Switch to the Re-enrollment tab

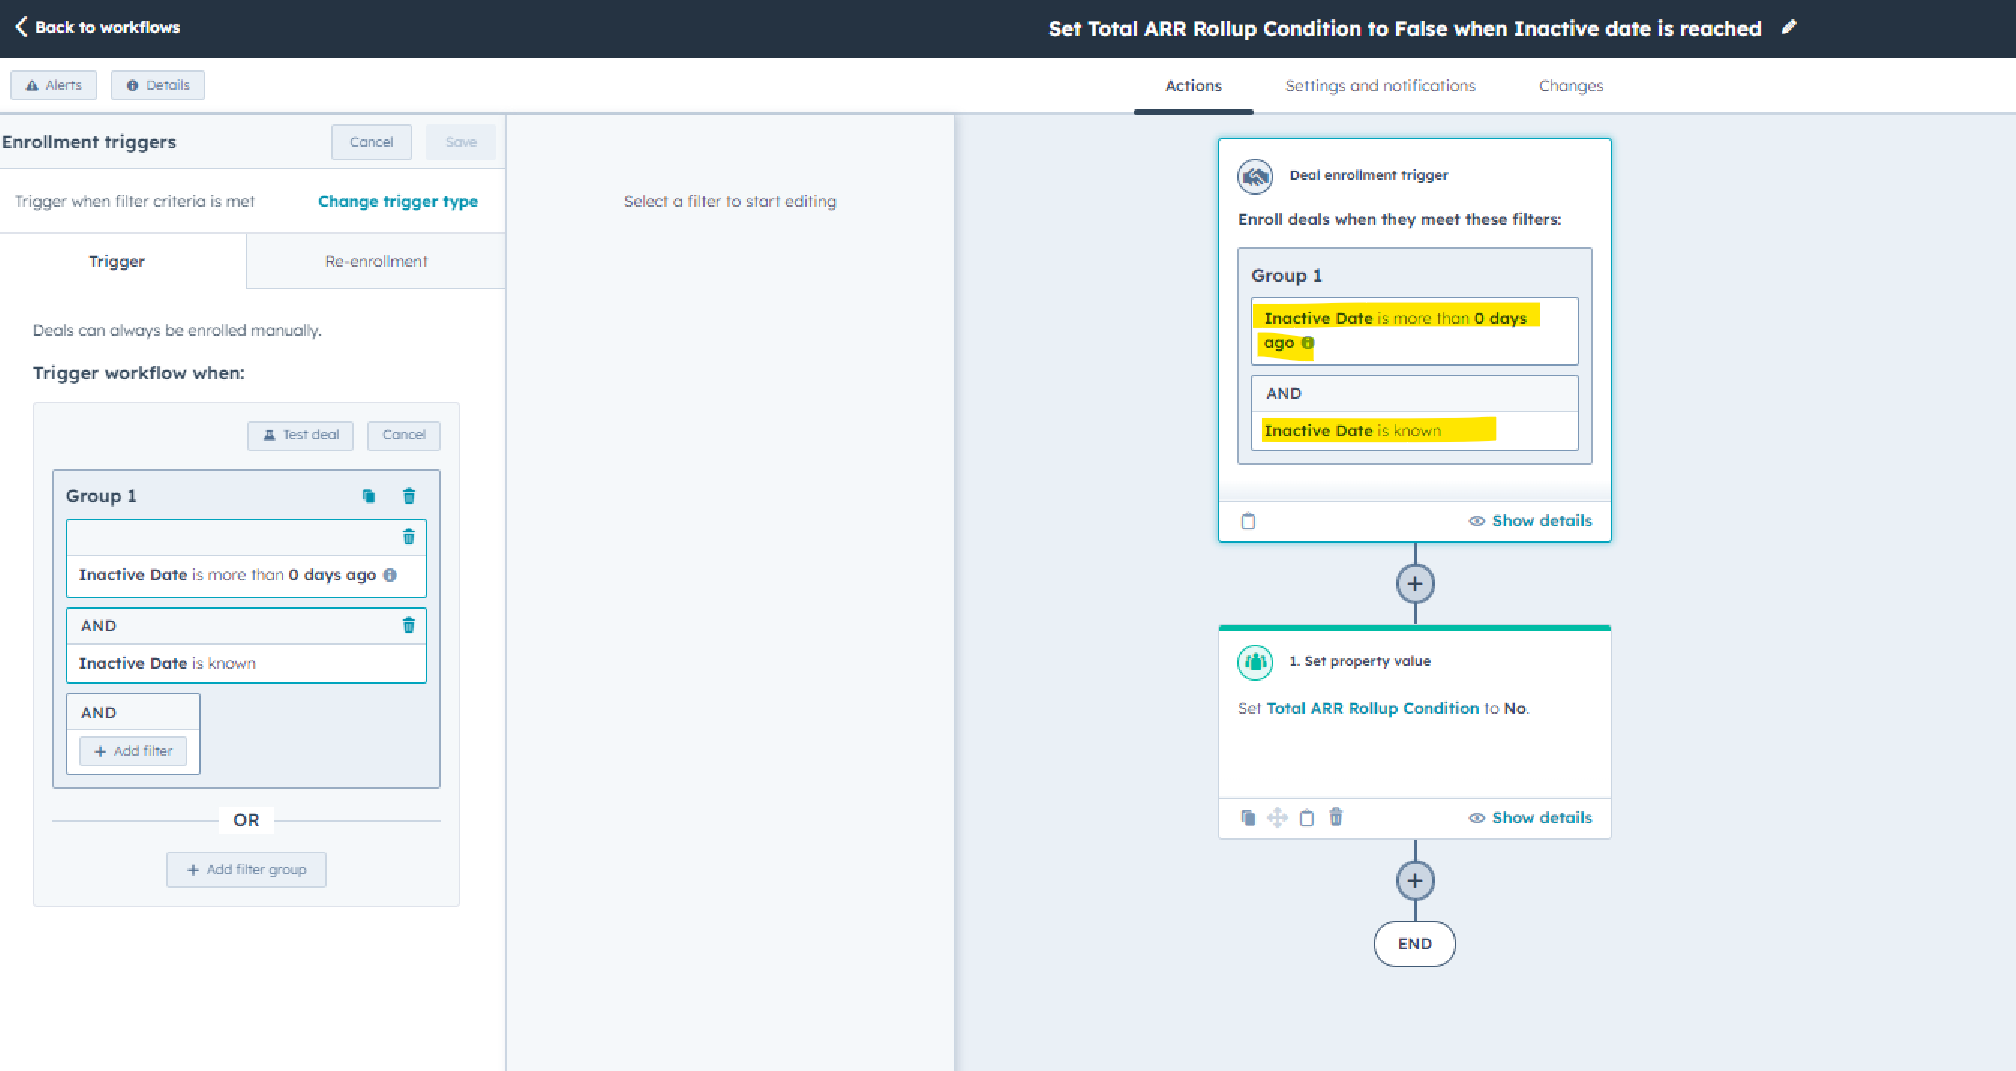click(376, 261)
